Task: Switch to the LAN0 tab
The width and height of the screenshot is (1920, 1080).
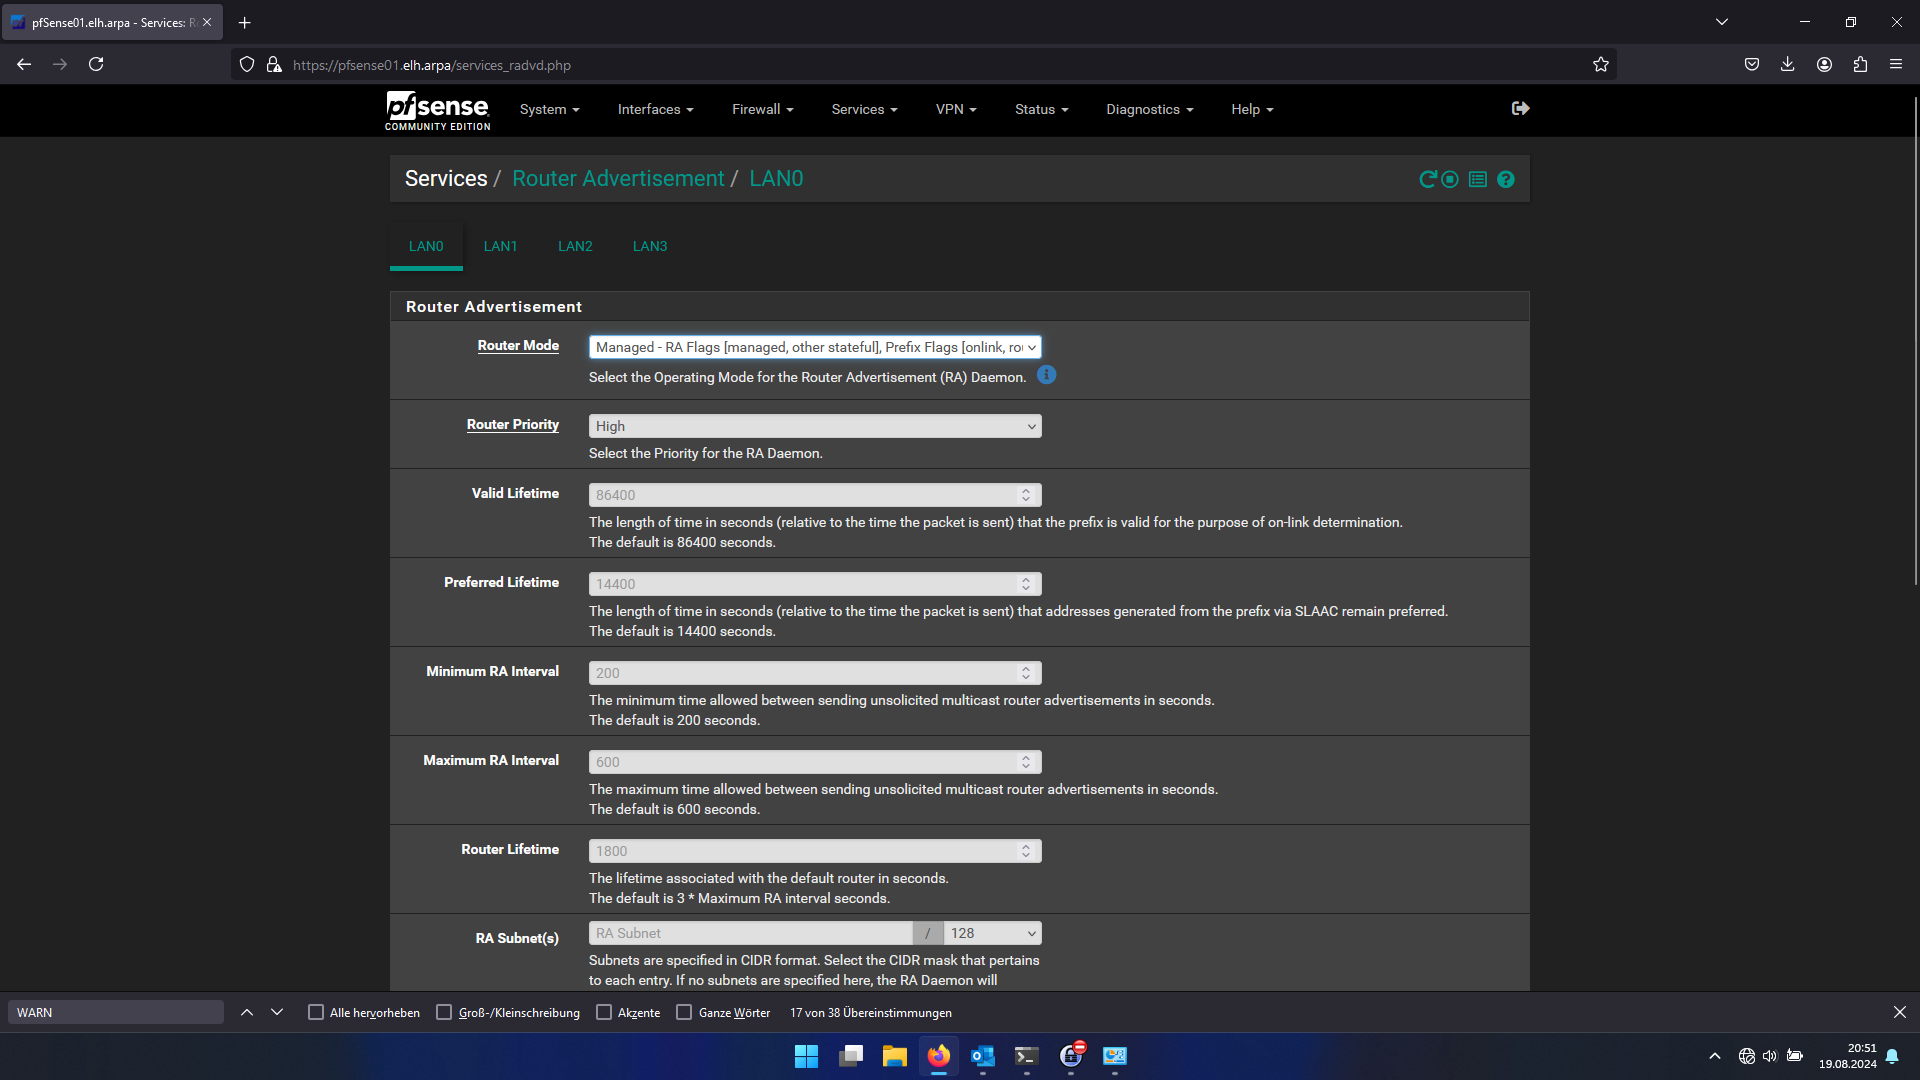Action: point(426,246)
